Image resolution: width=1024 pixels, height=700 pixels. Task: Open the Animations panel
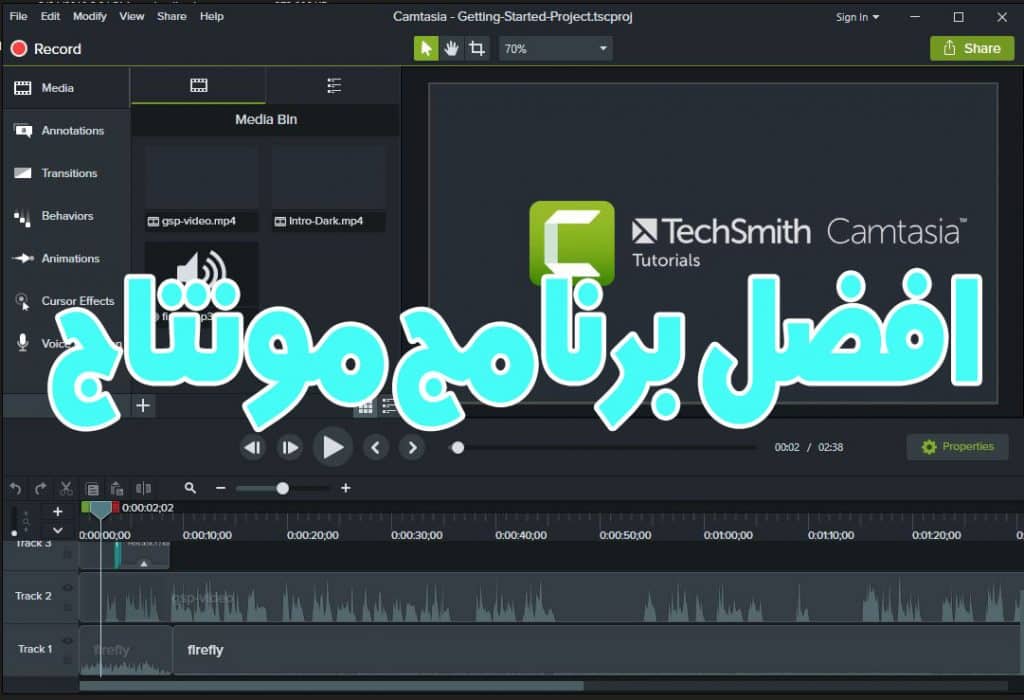pos(65,259)
